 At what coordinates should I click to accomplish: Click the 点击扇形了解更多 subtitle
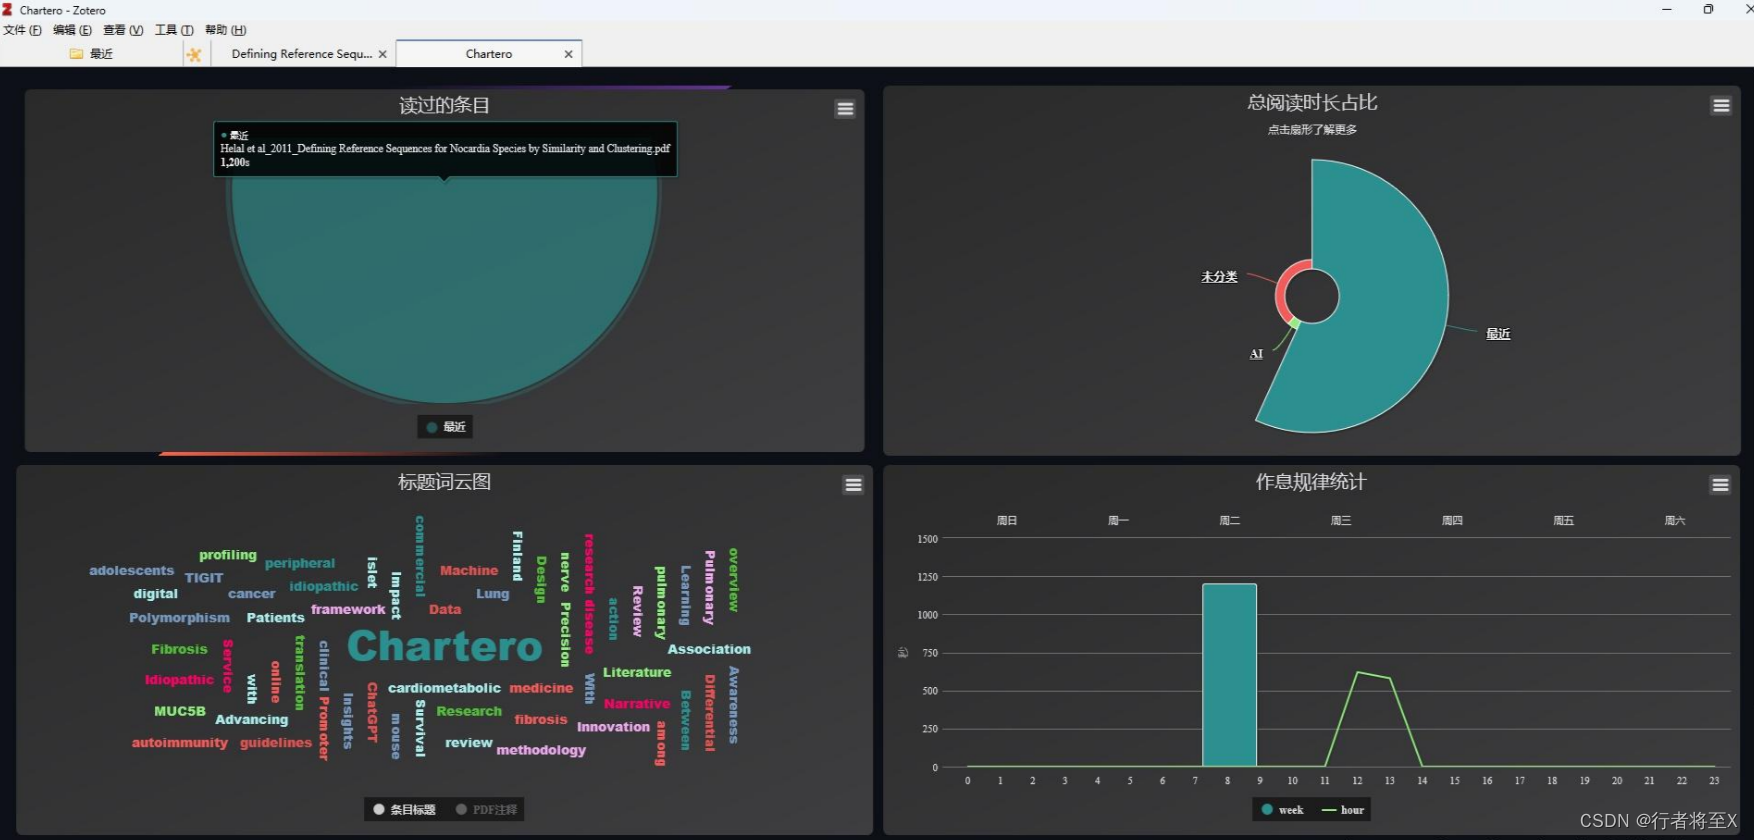coord(1312,130)
